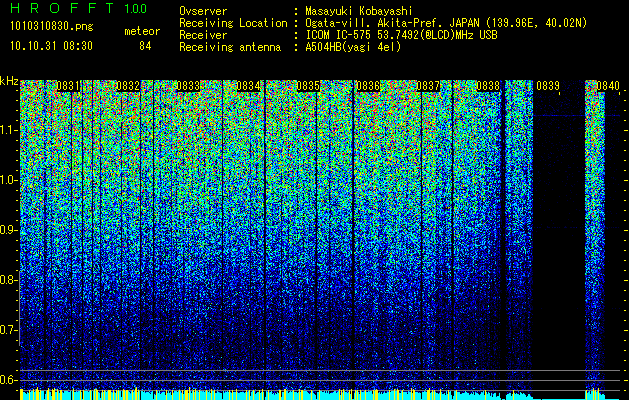This screenshot has width=629, height=400.
Task: Click the 0835 time marker
Action: [x=308, y=86]
